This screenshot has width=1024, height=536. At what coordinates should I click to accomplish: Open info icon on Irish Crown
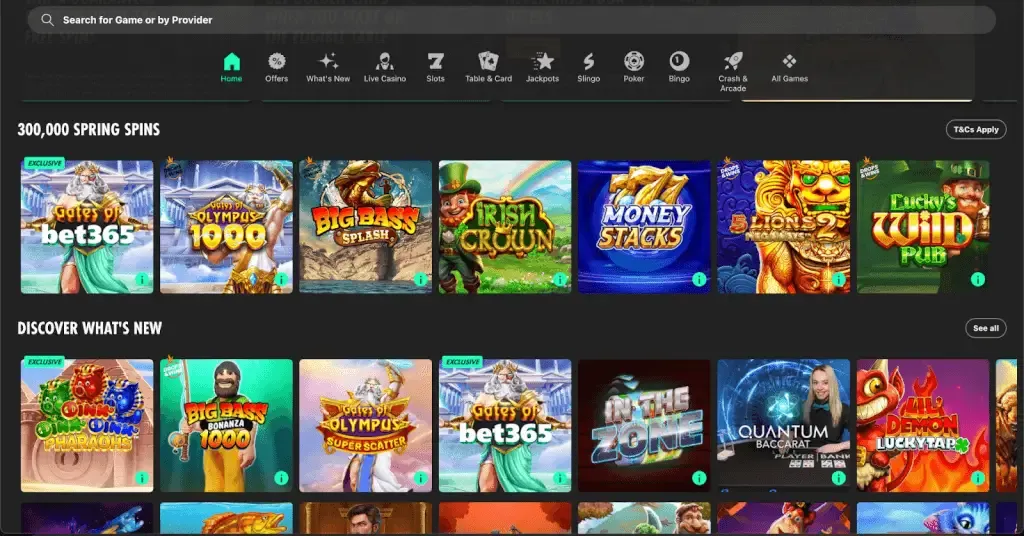pos(560,279)
